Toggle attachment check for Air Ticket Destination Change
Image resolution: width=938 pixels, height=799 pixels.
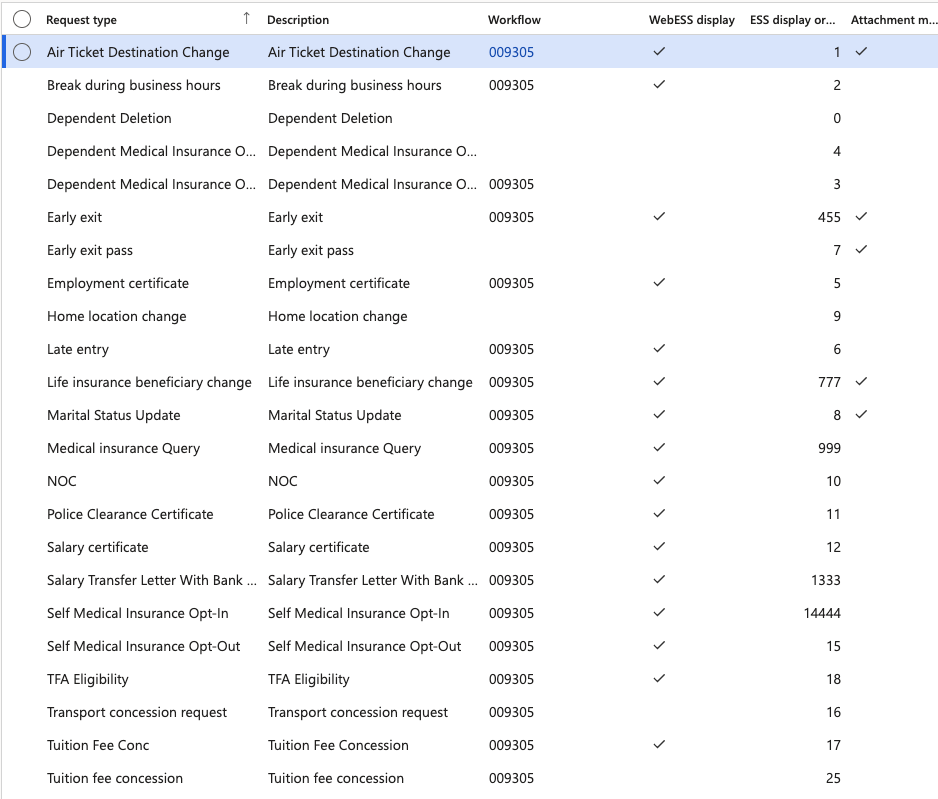point(861,51)
